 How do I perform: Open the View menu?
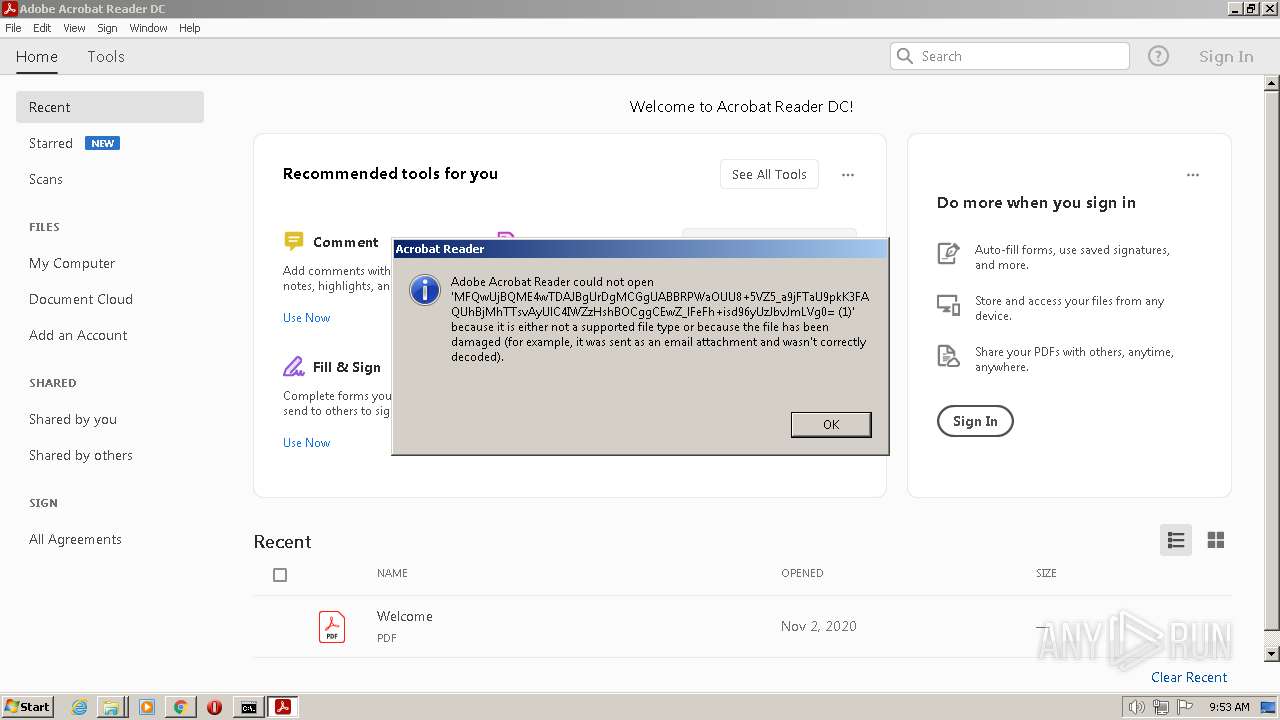[74, 28]
